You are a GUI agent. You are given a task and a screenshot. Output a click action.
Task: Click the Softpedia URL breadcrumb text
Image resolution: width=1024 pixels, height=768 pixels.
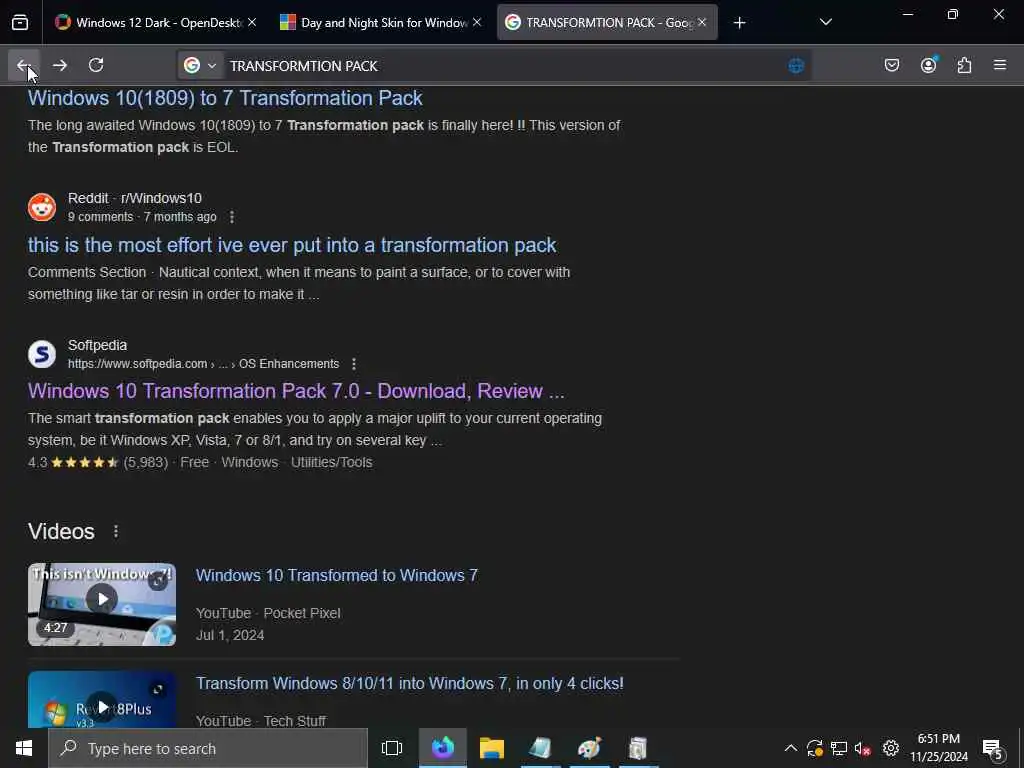[204, 364]
